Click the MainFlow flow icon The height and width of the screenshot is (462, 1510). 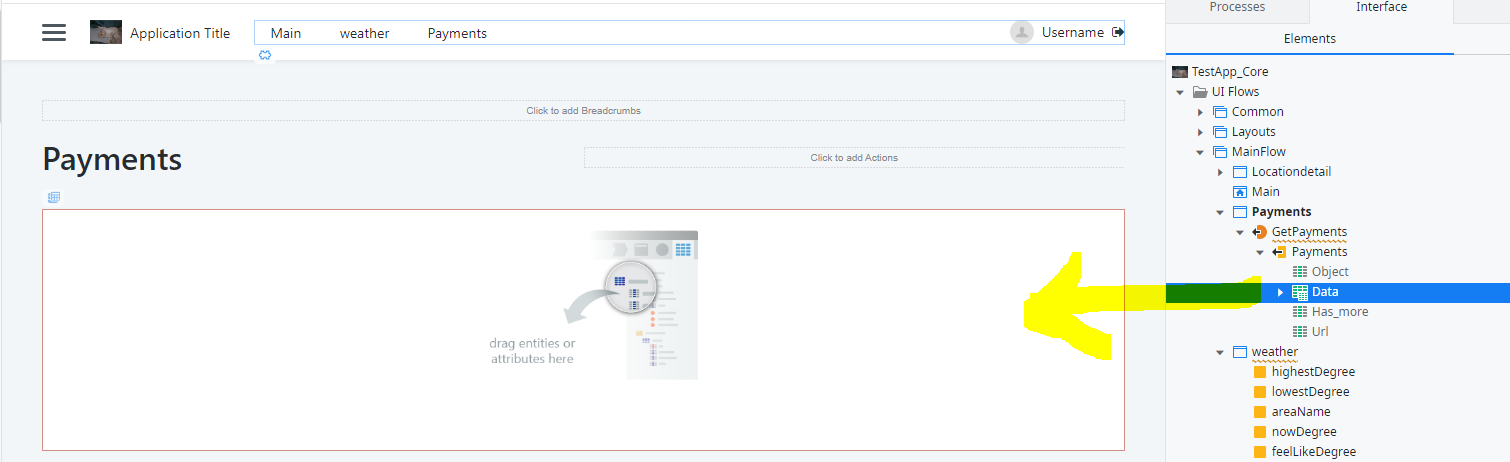tap(1220, 152)
